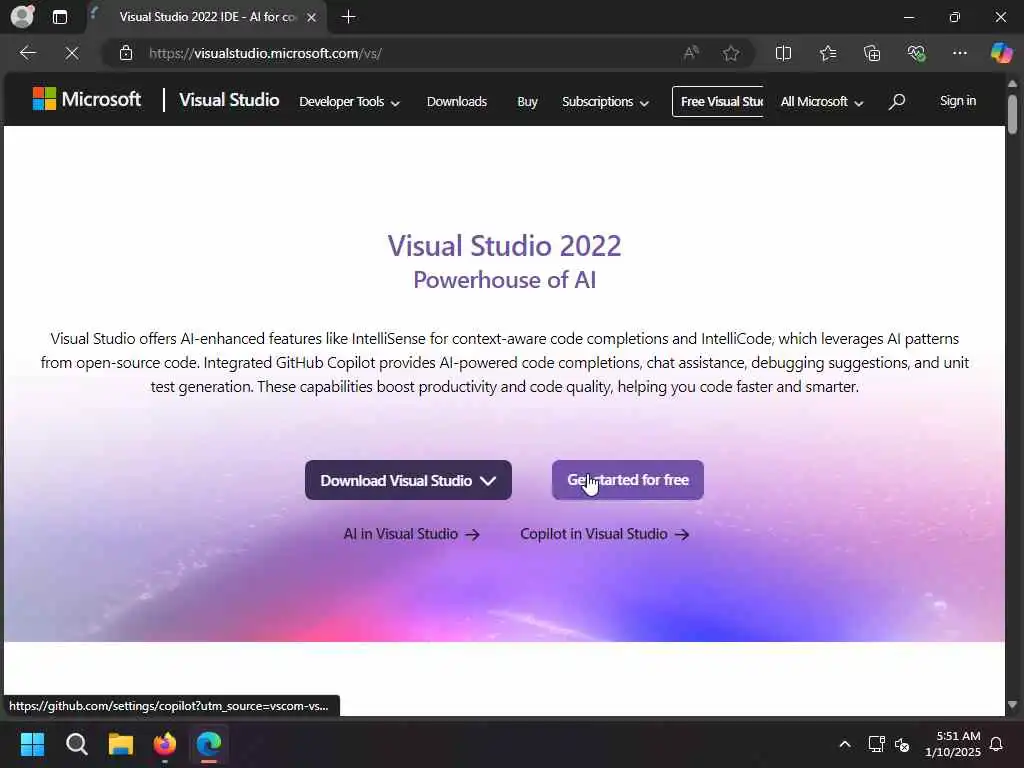Open the Edge profile avatar
Screen dimensions: 1024x768
tap(22, 16)
